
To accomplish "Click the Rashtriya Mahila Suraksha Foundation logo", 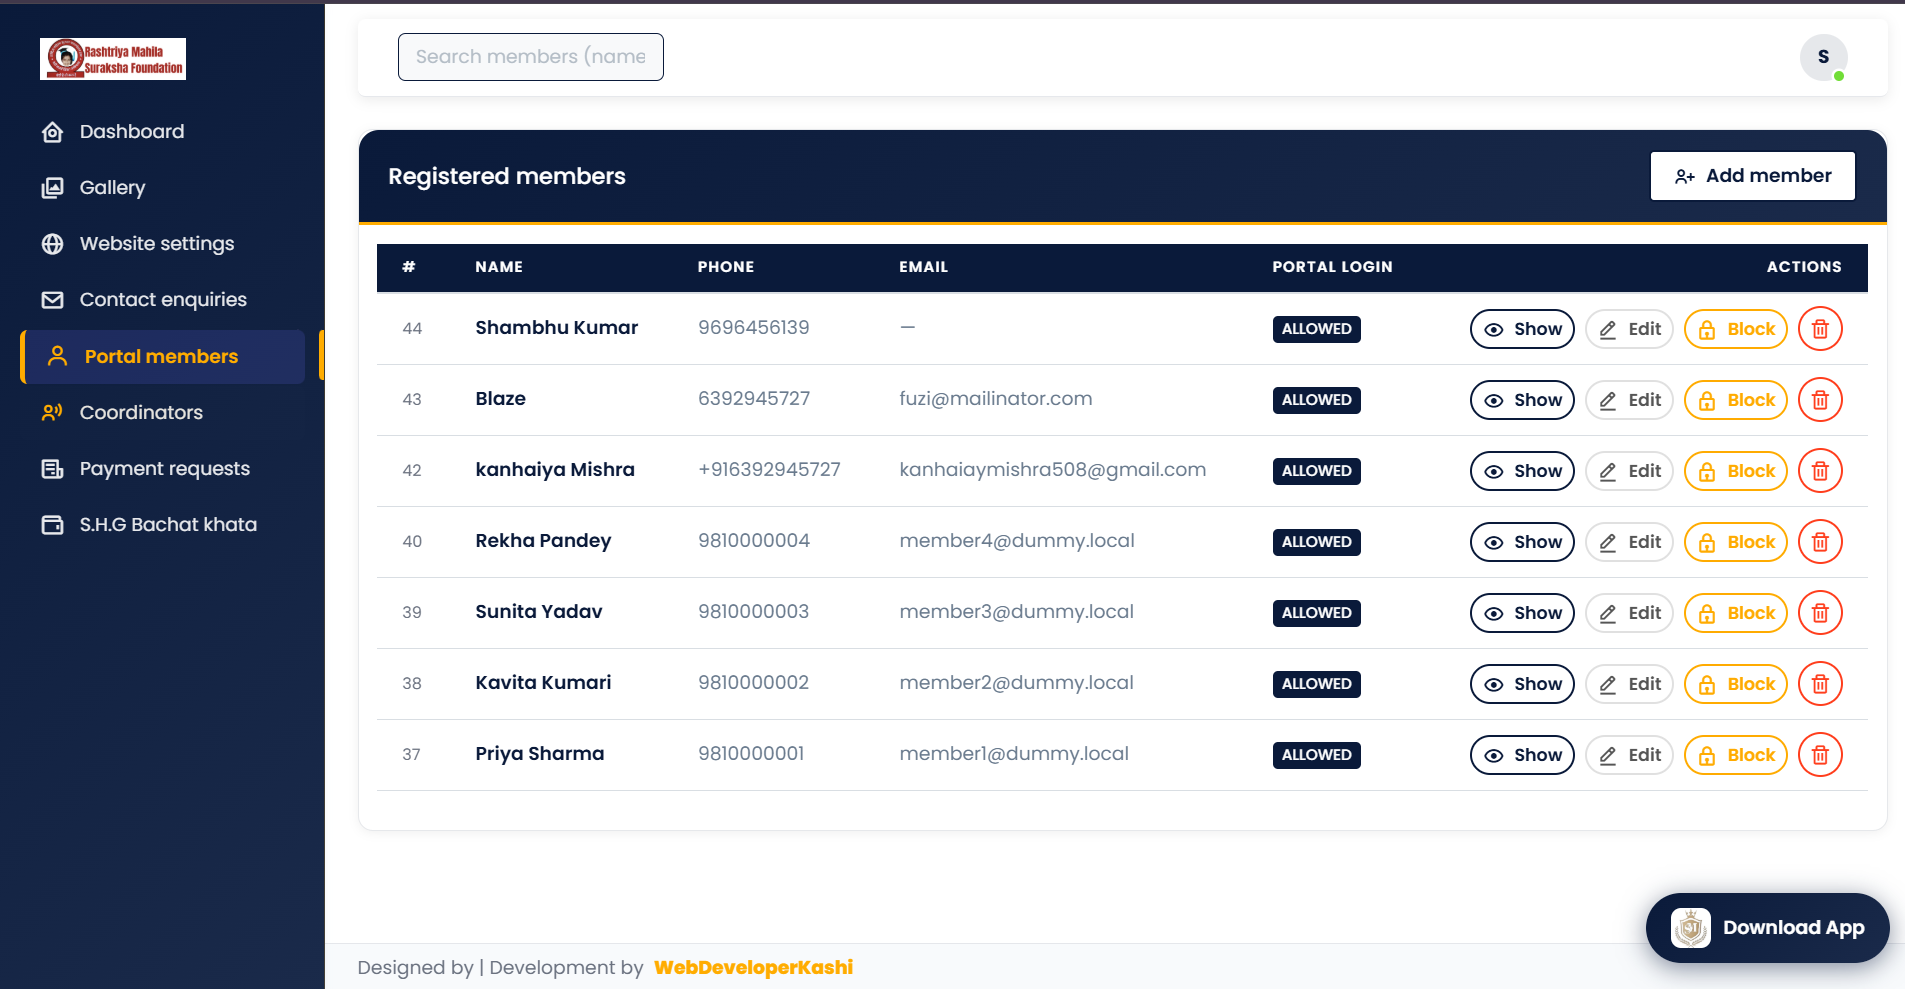I will click(113, 58).
